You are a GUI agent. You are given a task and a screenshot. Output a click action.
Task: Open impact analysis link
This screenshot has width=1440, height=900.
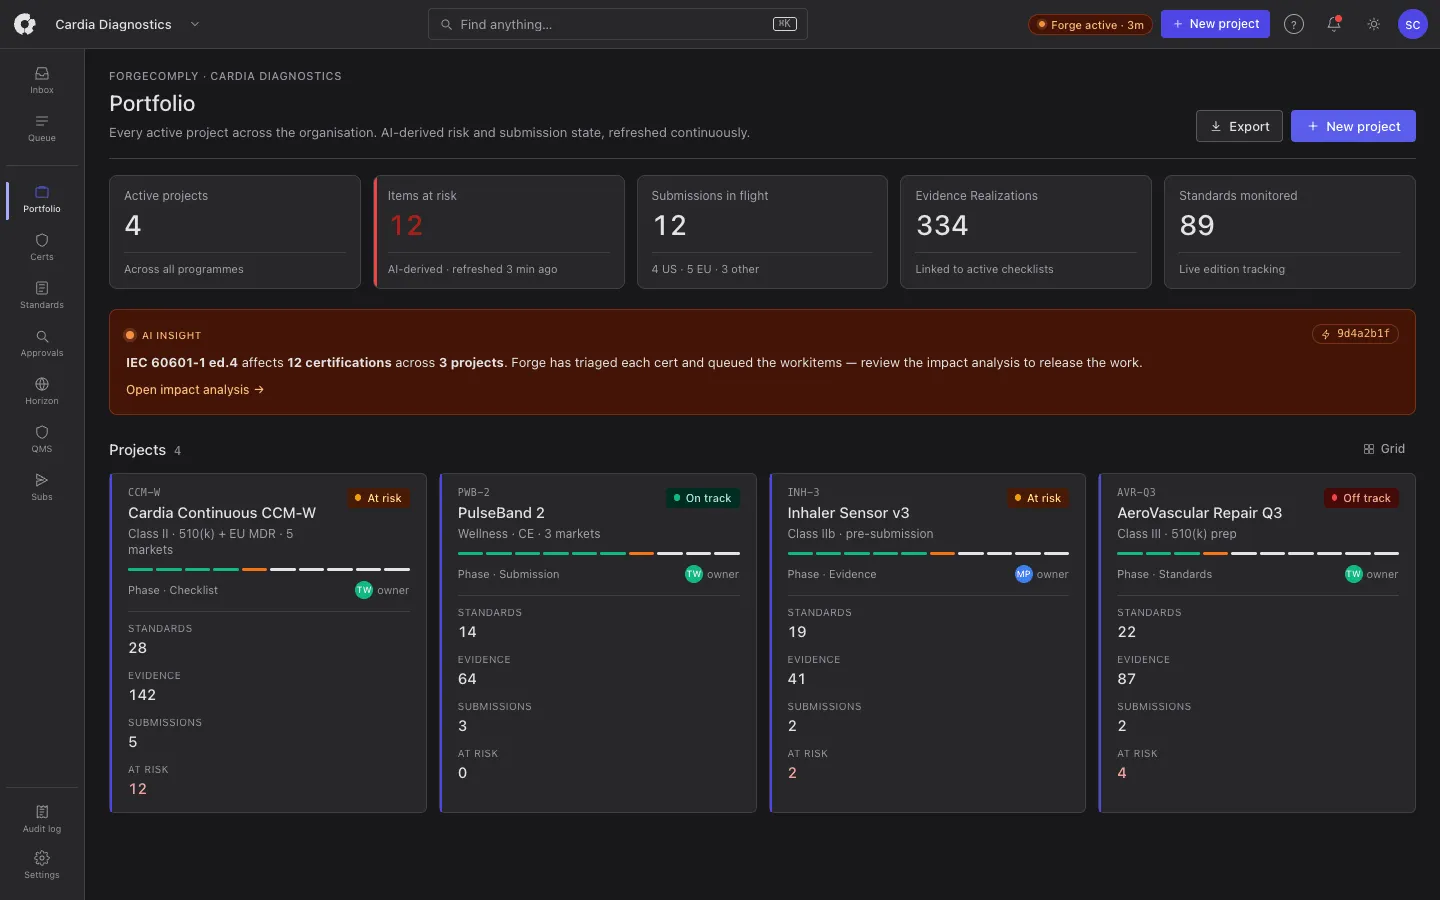click(x=195, y=390)
